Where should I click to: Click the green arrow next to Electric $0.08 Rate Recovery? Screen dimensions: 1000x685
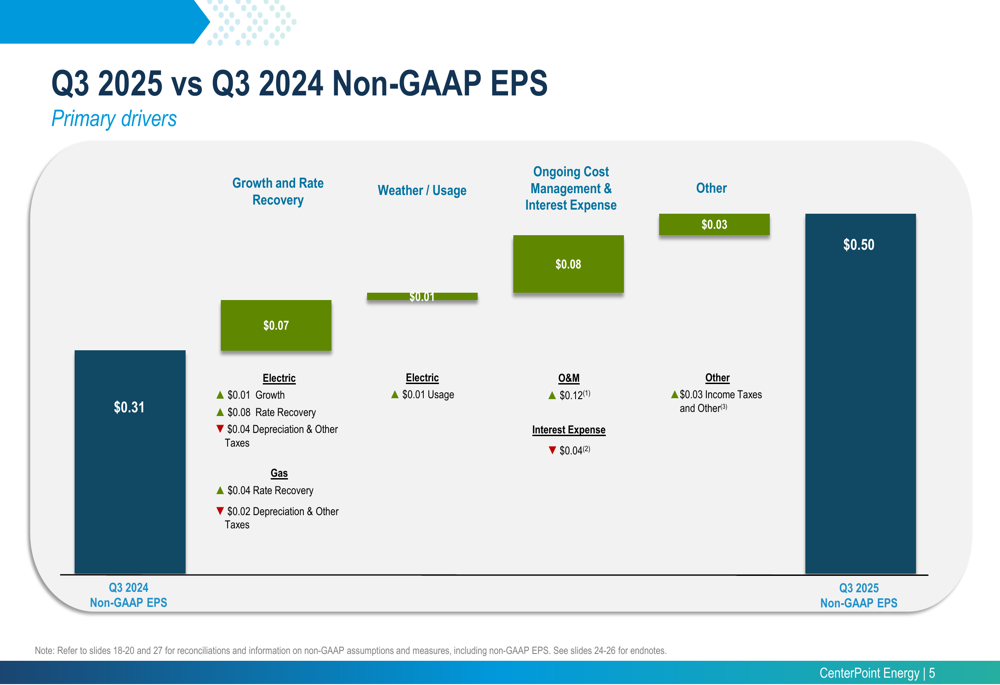220,412
